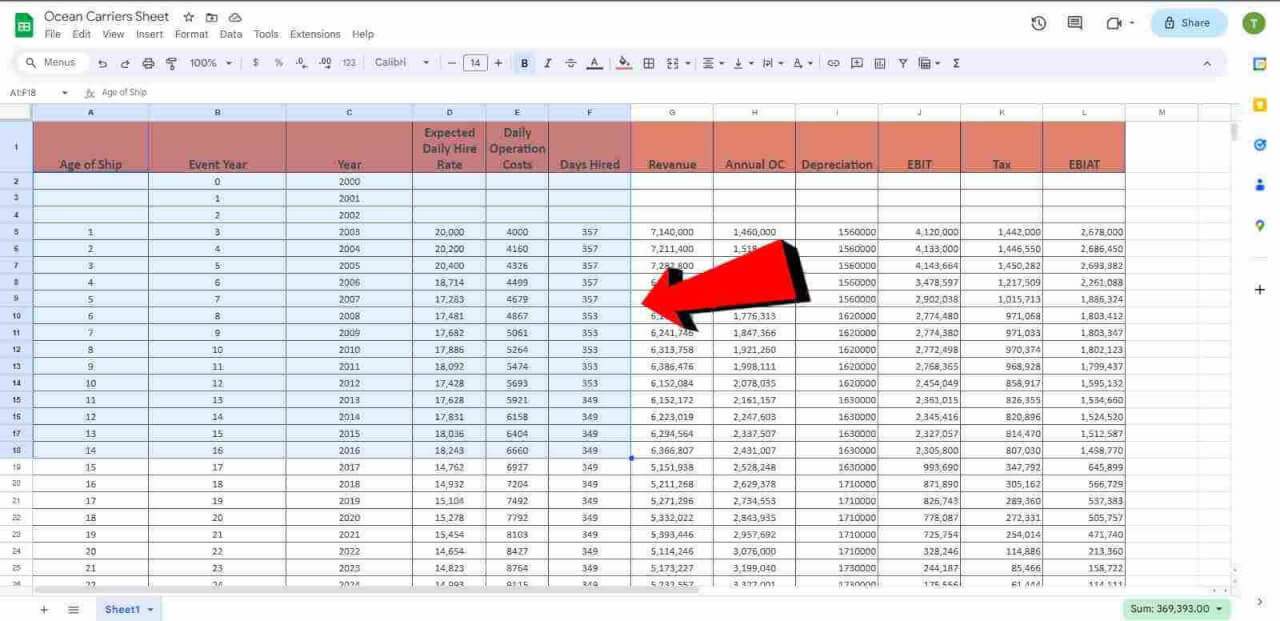Open the Data menu
Screen dimensions: 1280x621
click(x=231, y=33)
